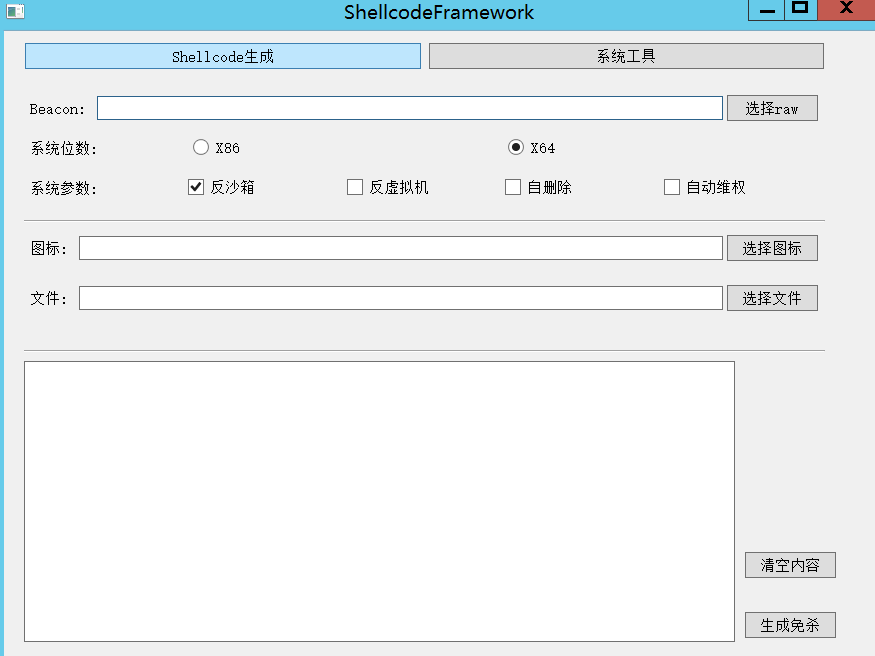Click inside the Beacon input field
The height and width of the screenshot is (656, 875).
click(408, 107)
